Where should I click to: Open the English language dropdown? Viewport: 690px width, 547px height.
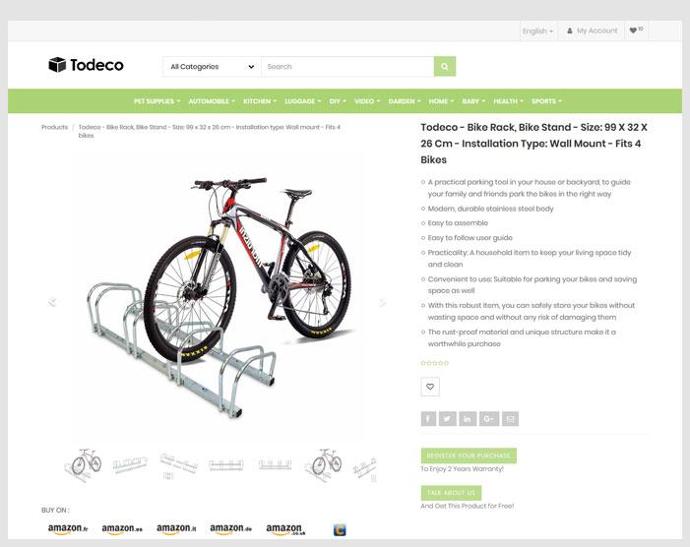click(x=538, y=31)
